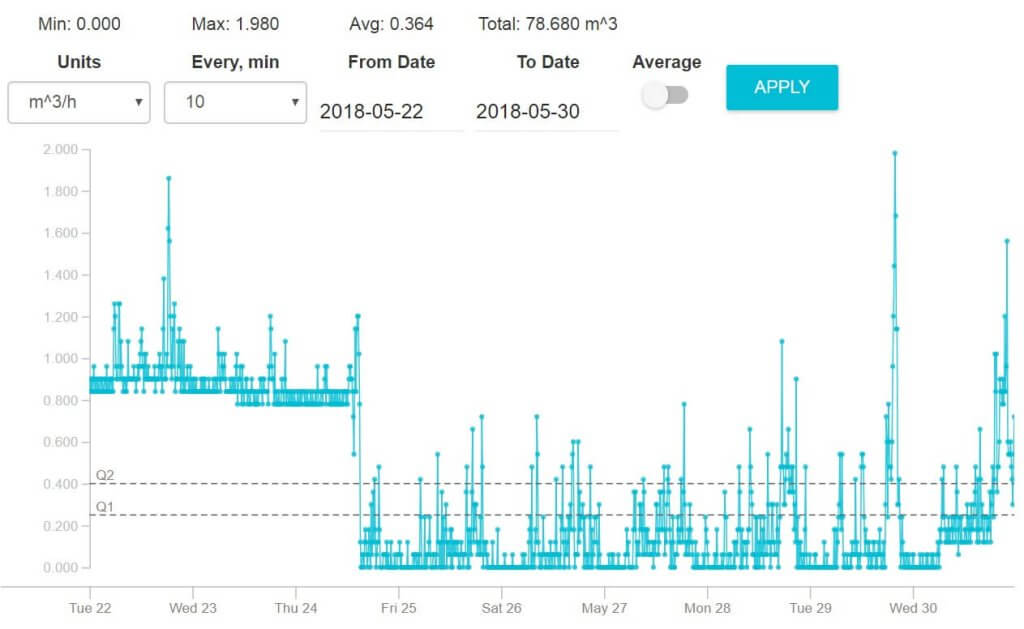This screenshot has height=629, width=1024.
Task: Click the May 27 x-axis label
Action: 604,607
